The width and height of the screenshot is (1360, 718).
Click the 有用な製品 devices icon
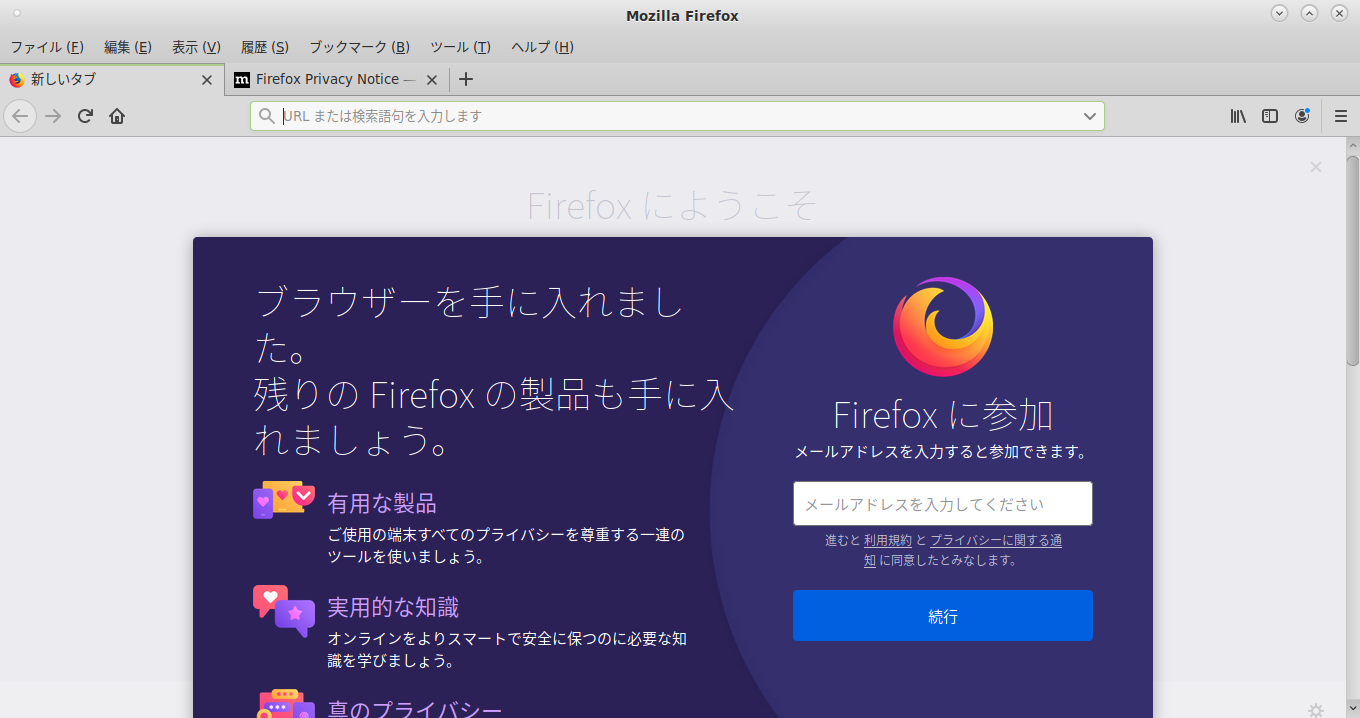point(284,500)
